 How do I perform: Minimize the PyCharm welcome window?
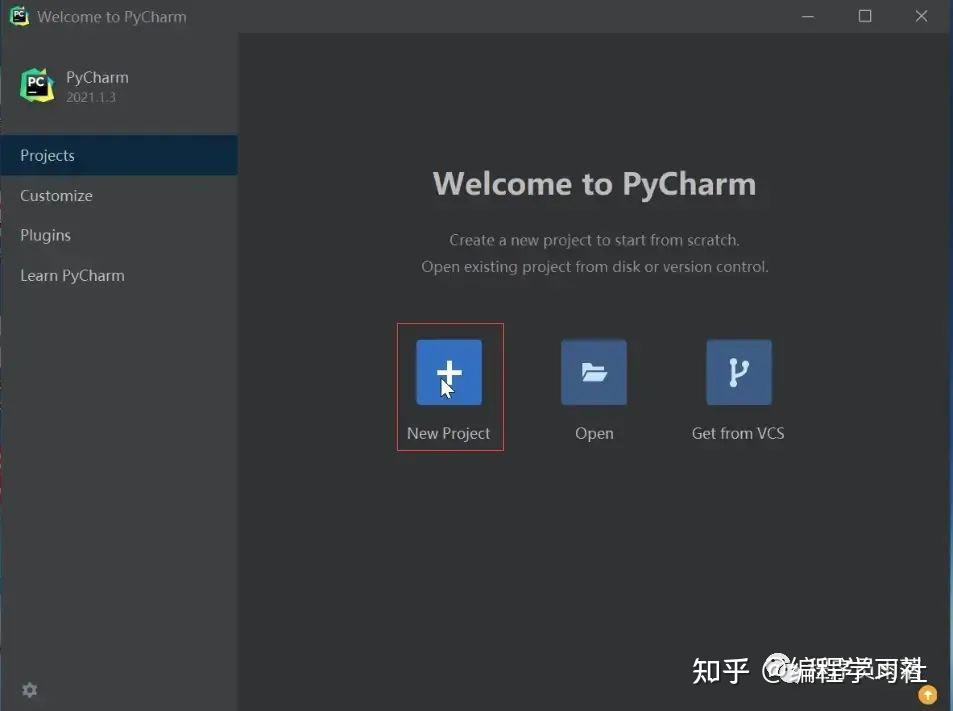coord(806,16)
